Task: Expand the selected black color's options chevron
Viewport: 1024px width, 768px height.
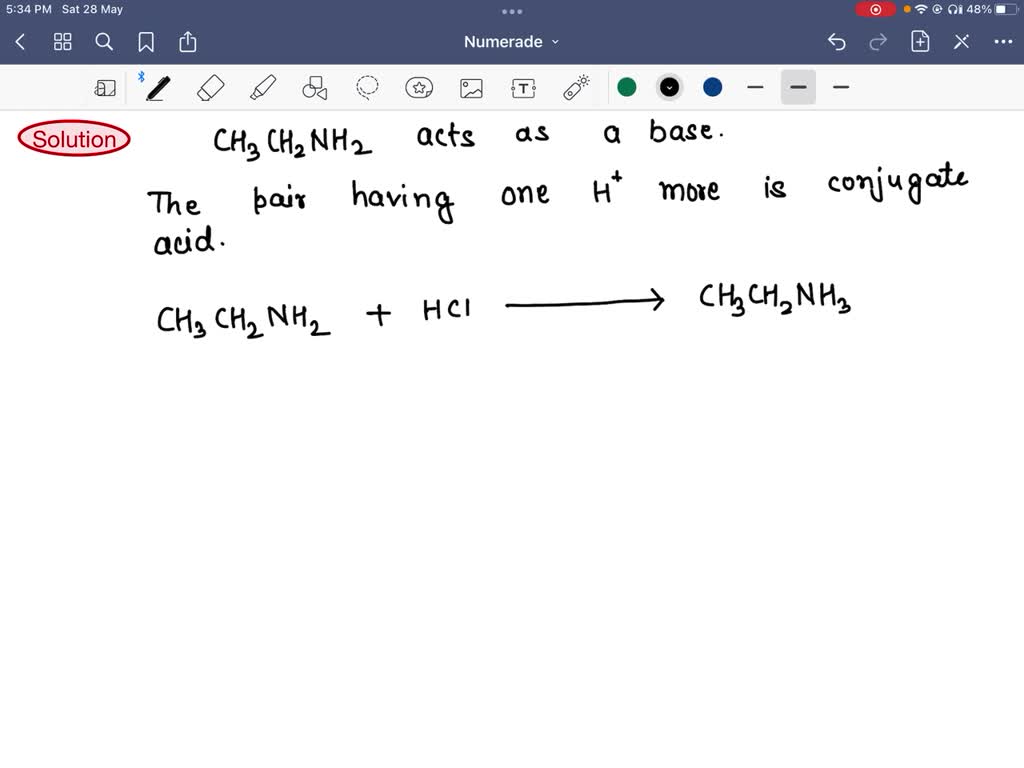Action: 669,87
